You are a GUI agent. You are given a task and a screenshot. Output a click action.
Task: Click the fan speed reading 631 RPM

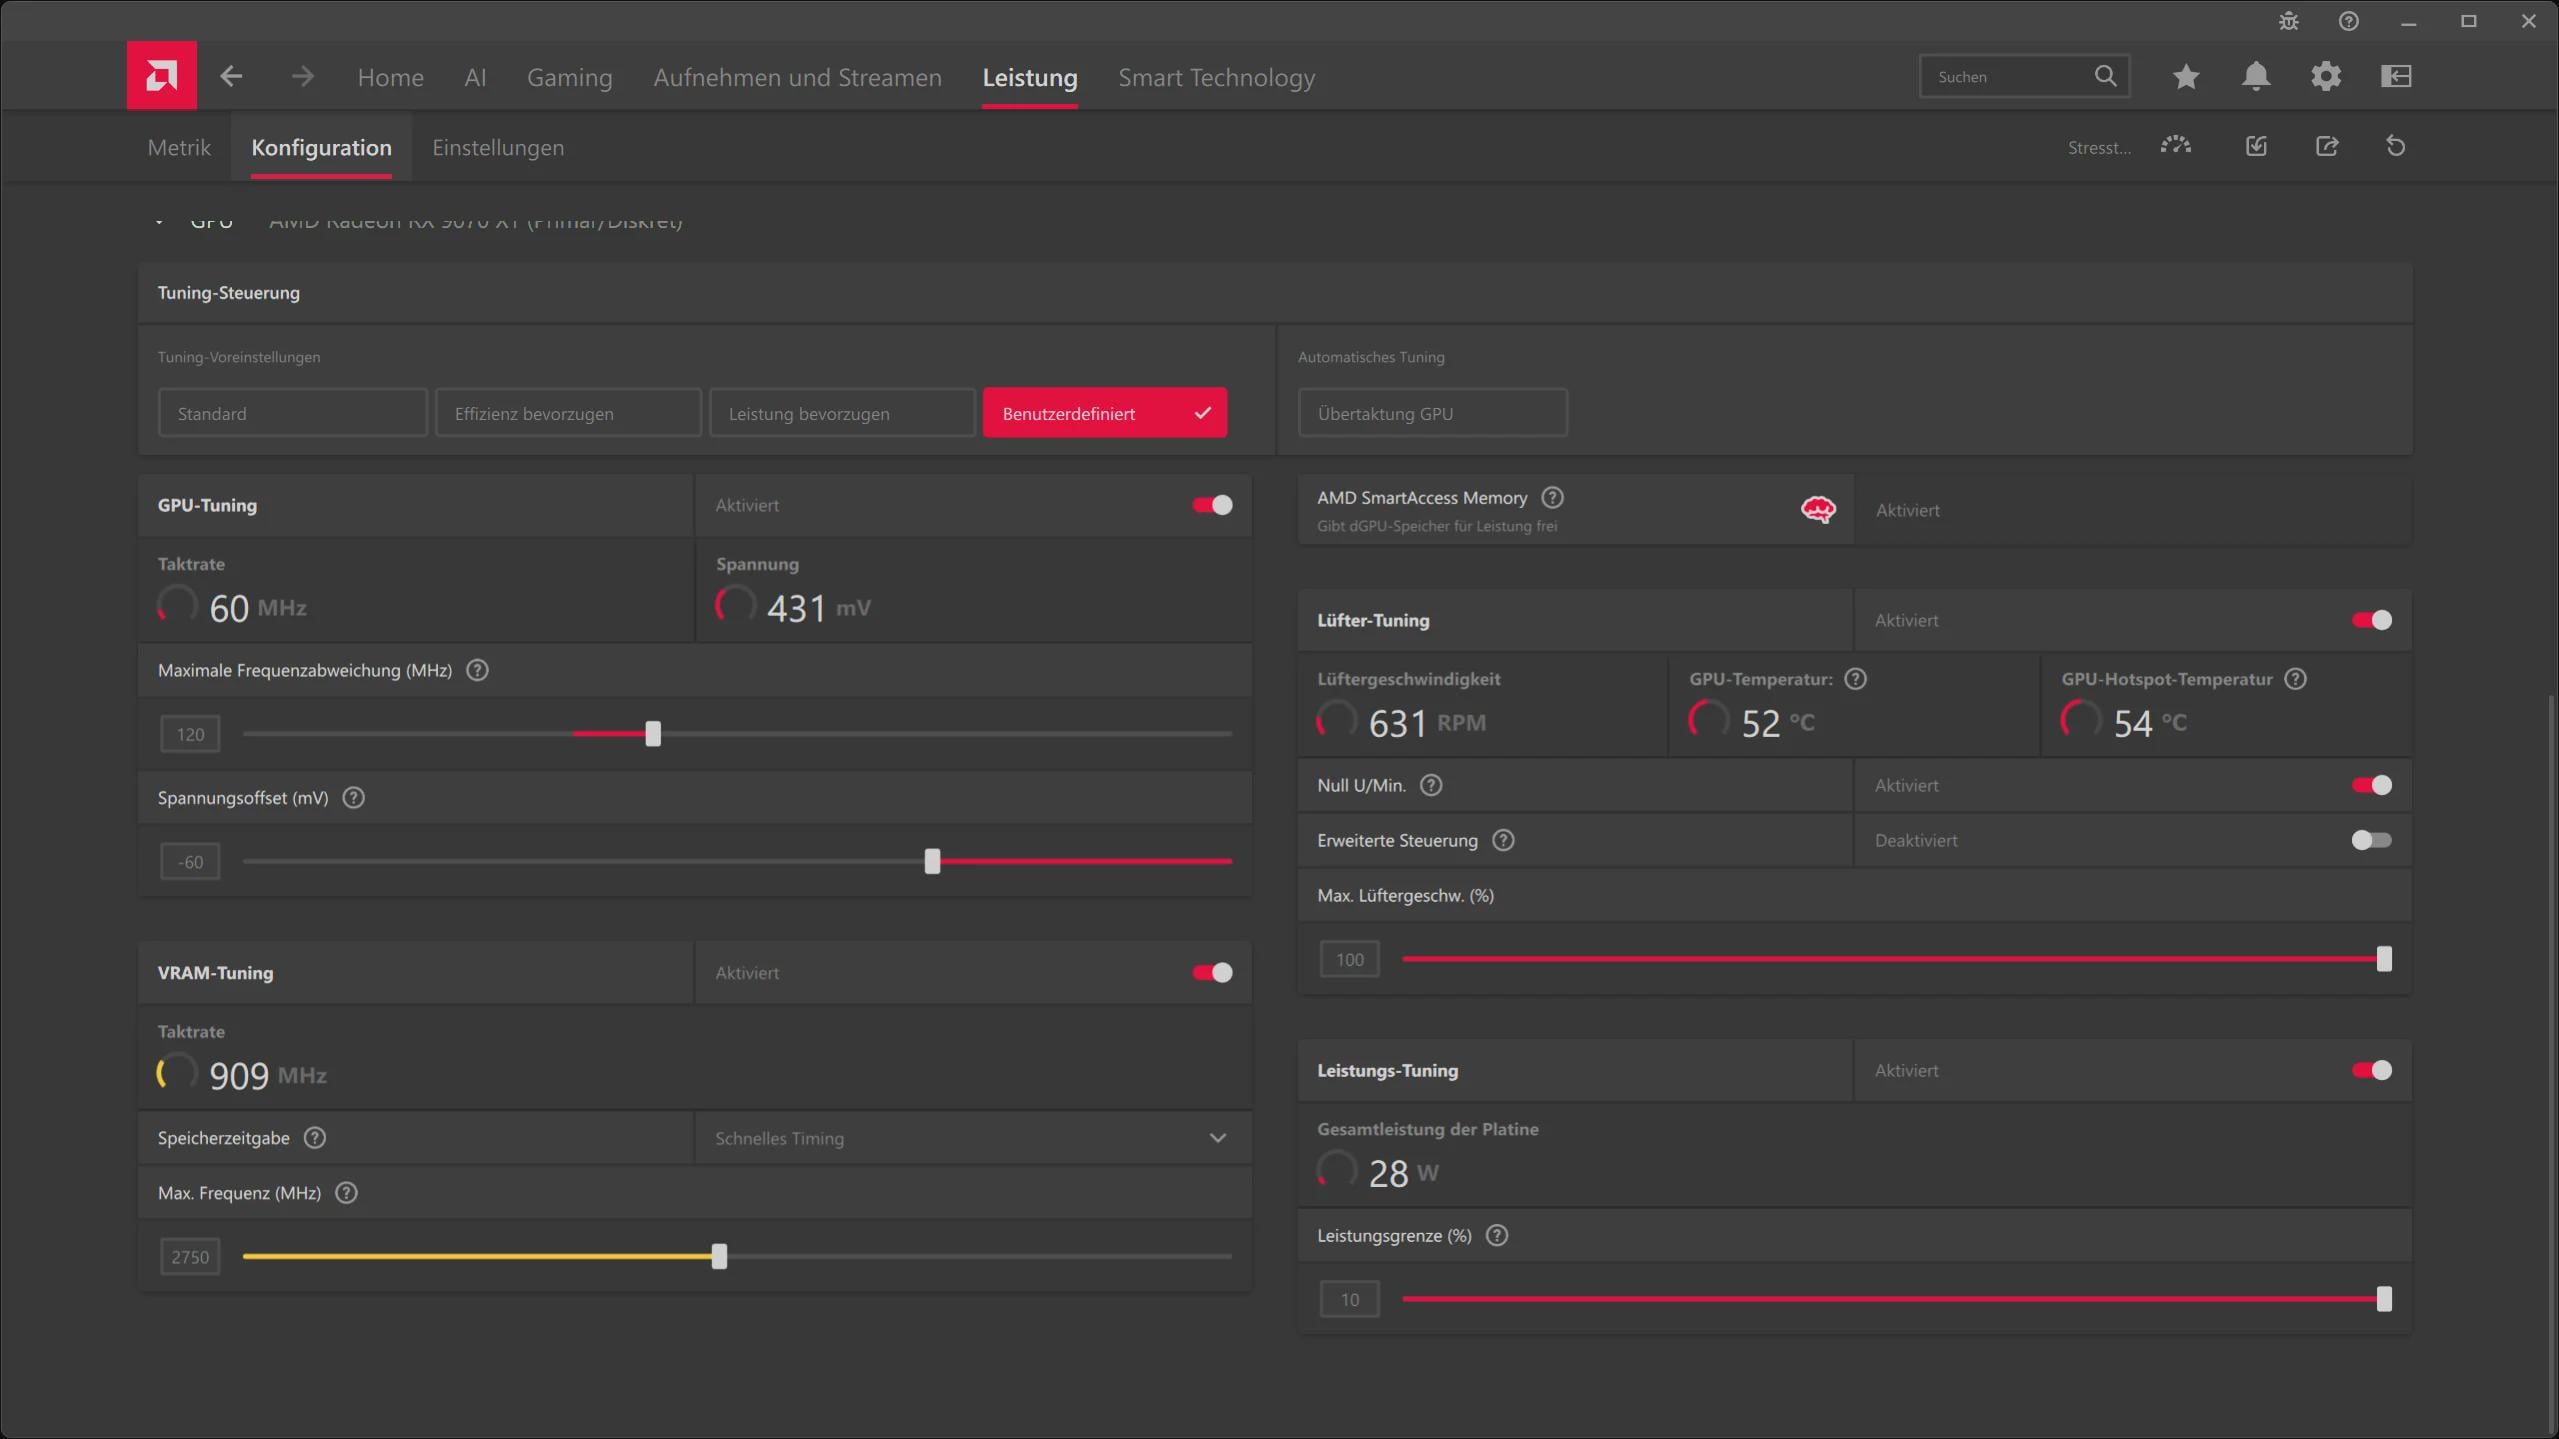[x=1427, y=723]
